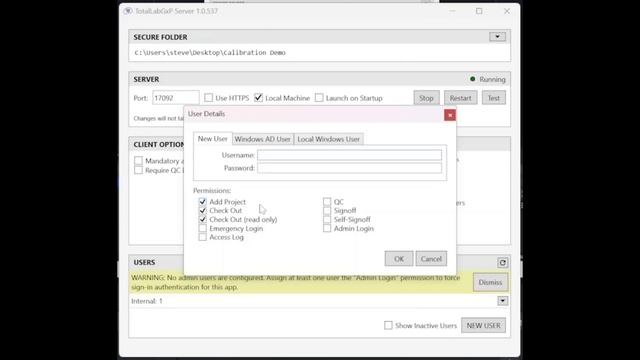Focus the Password input field
This screenshot has width=640, height=360.
349,168
